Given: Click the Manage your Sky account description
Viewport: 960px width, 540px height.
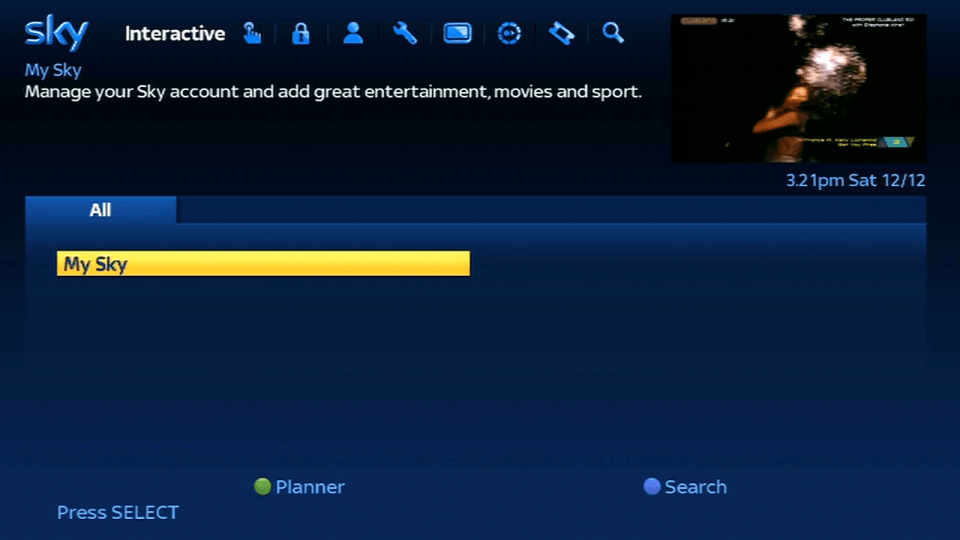Looking at the screenshot, I should pos(333,92).
